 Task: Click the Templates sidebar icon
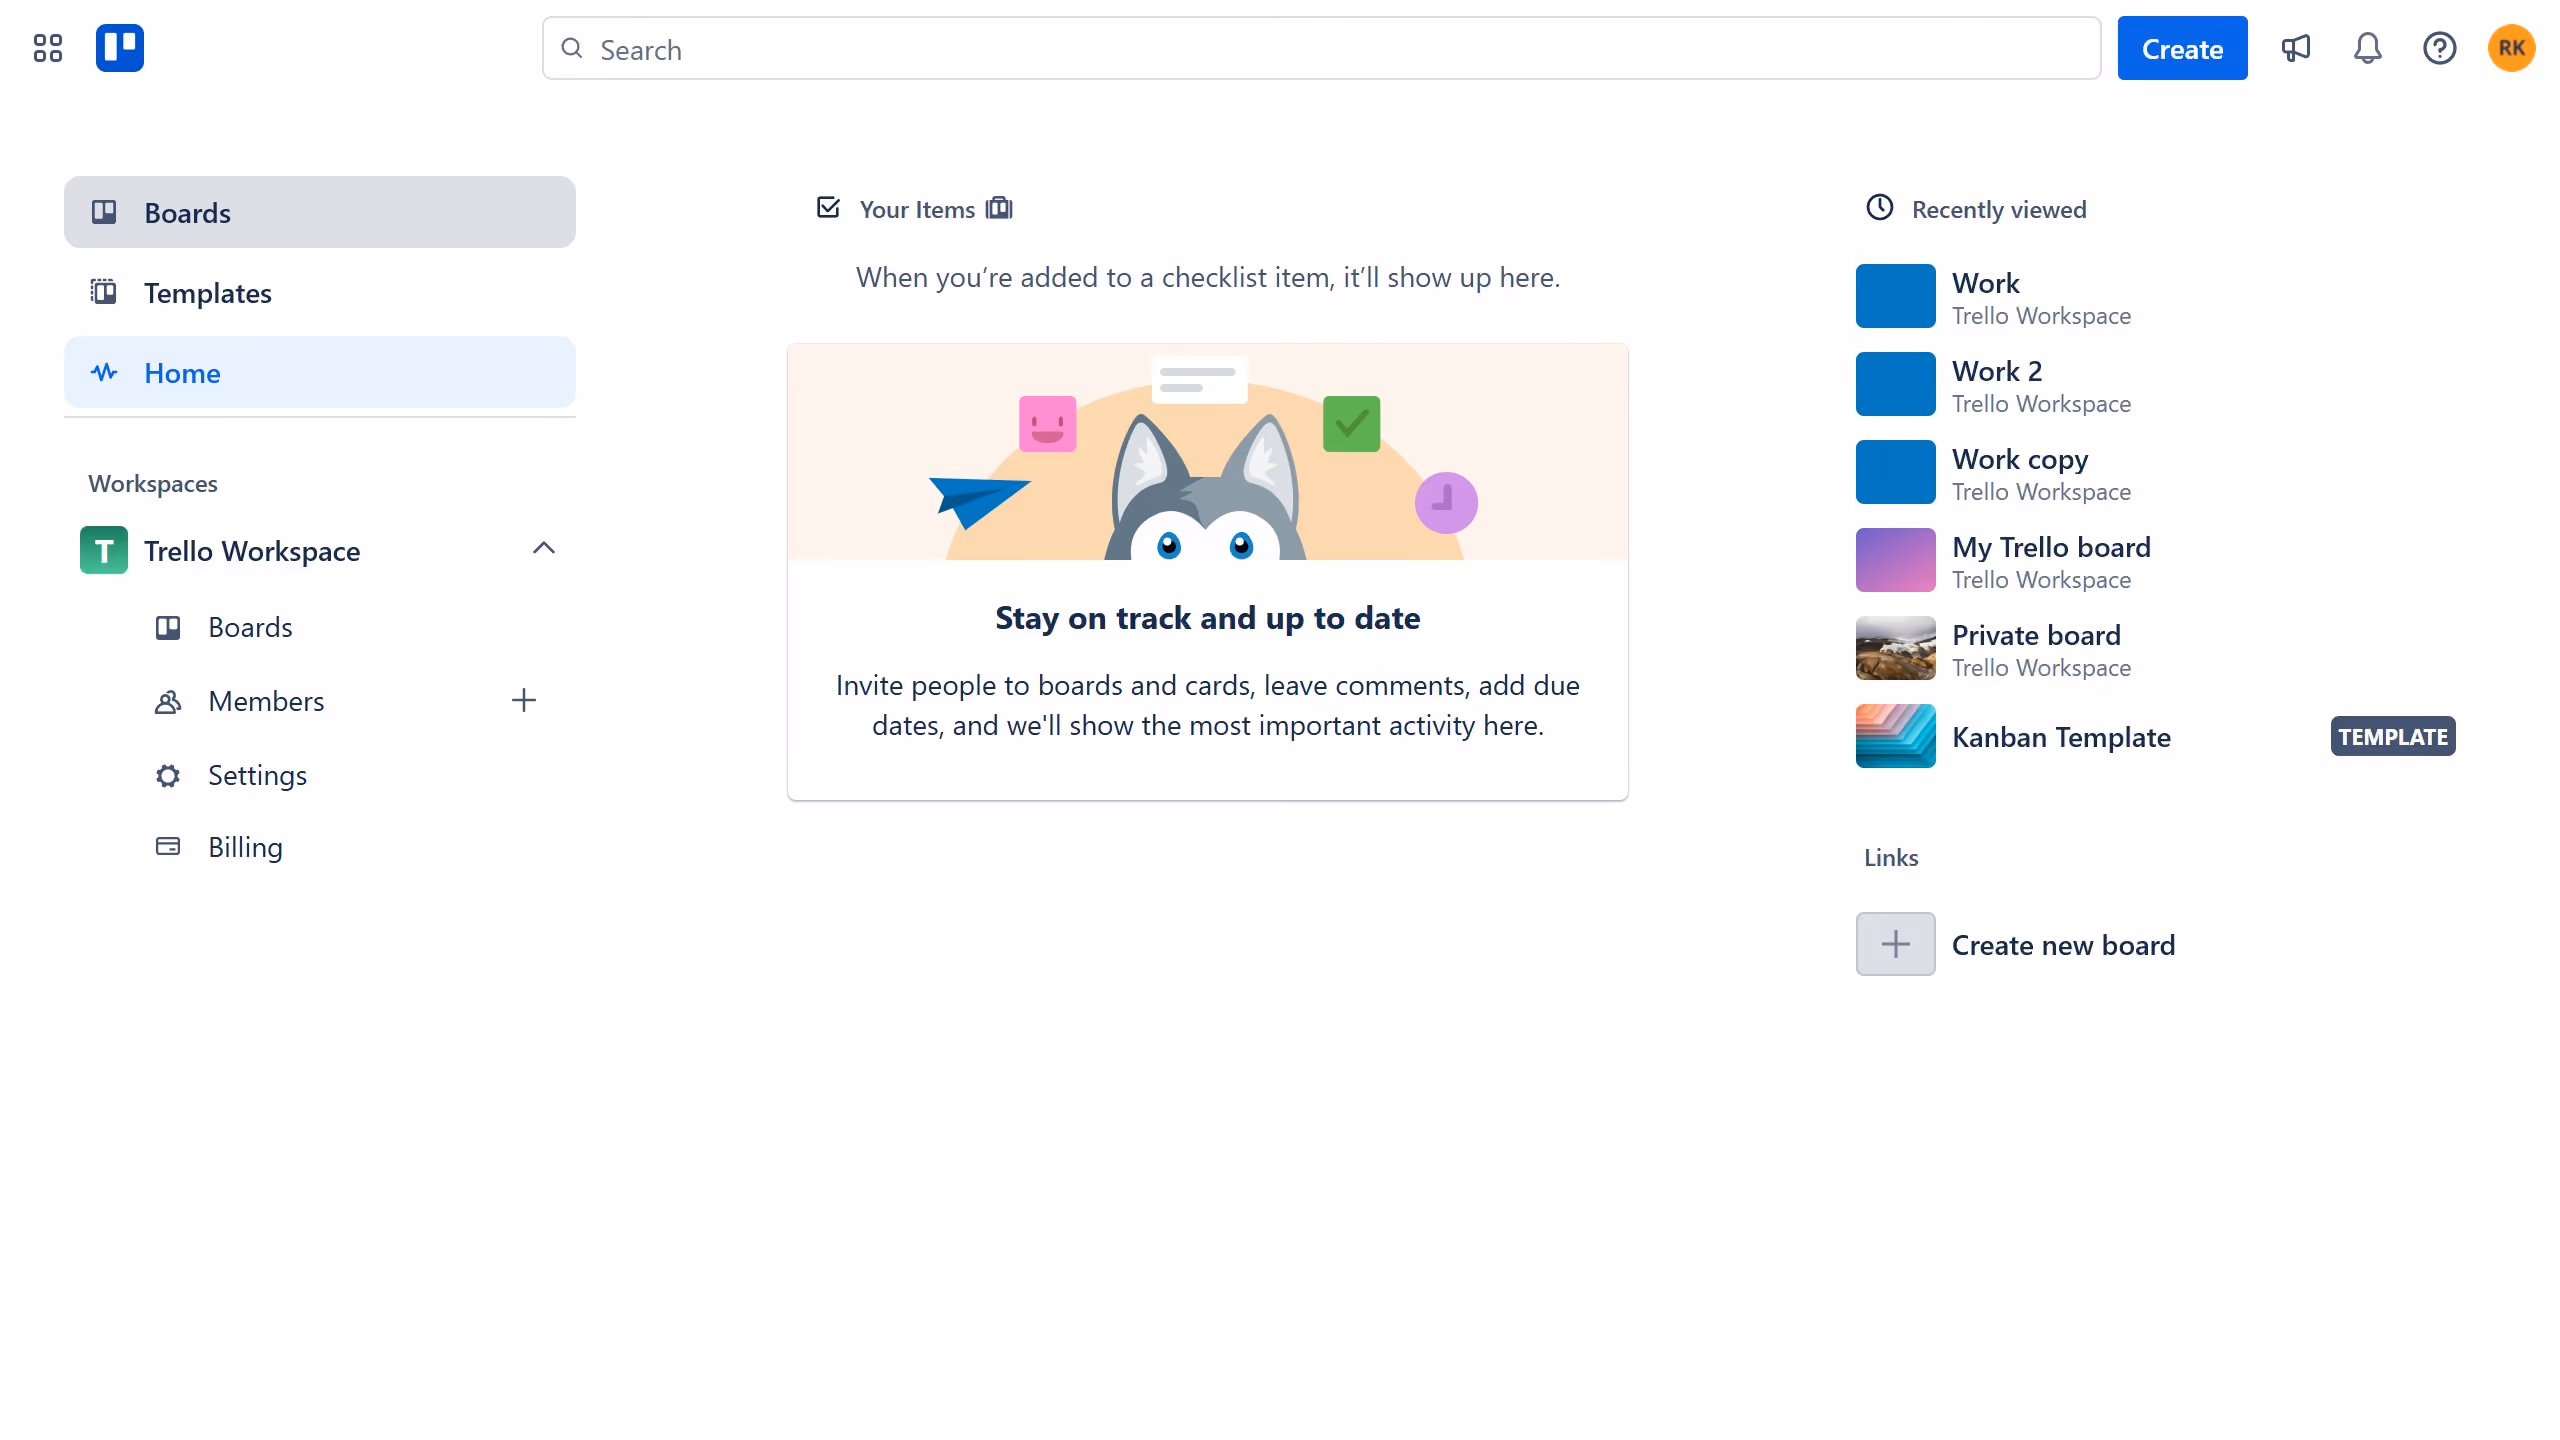104,292
